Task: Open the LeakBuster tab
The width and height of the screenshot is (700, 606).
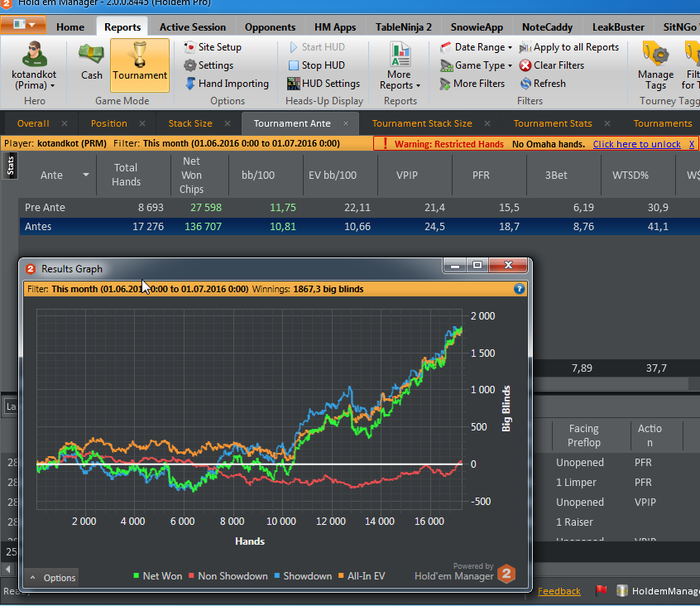Action: pos(618,27)
